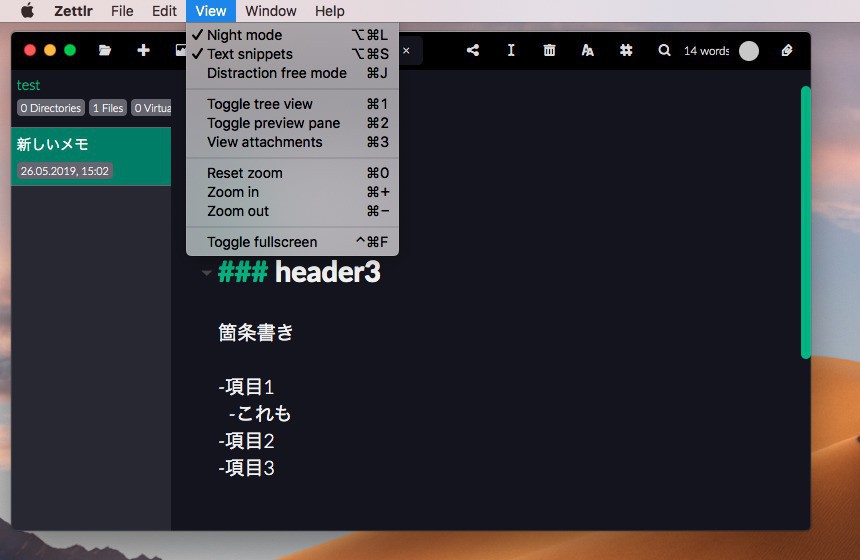Select the test directory in sidebar

click(29, 85)
